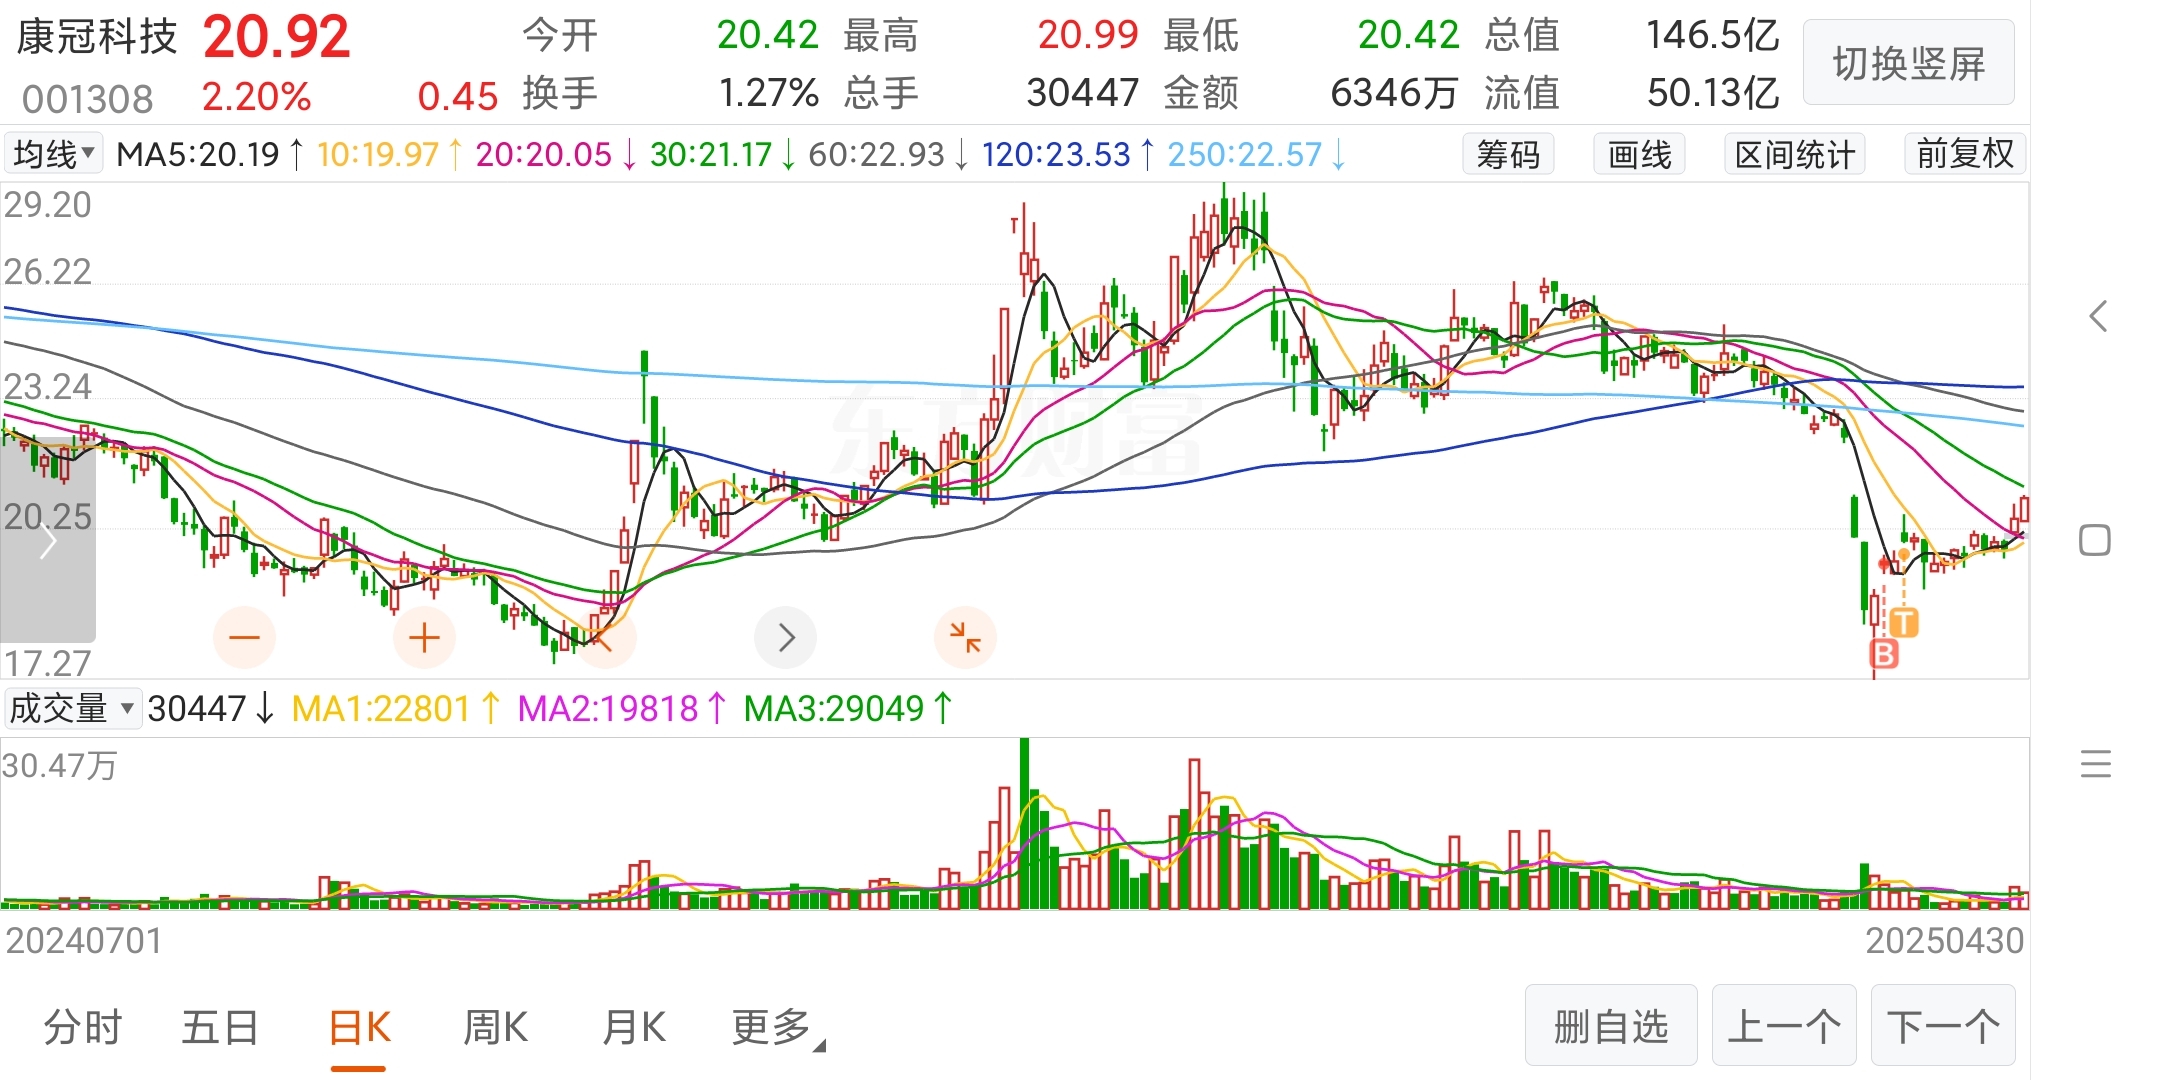Click the MA5:20.19 value
The image size is (2160, 1080).
tap(198, 154)
